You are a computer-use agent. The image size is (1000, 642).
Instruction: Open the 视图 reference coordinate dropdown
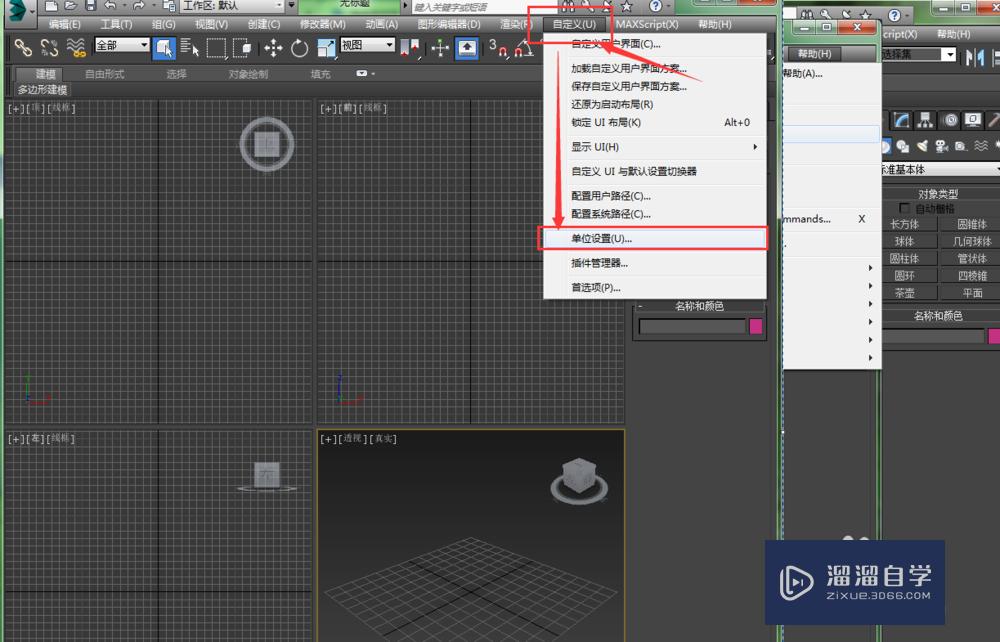coord(367,45)
